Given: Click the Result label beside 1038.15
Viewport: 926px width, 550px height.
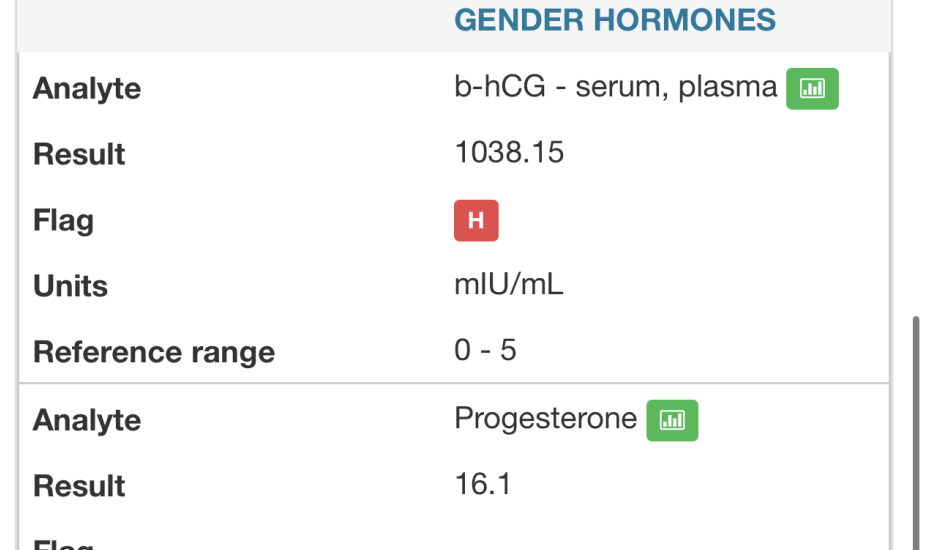Looking at the screenshot, I should [79, 154].
